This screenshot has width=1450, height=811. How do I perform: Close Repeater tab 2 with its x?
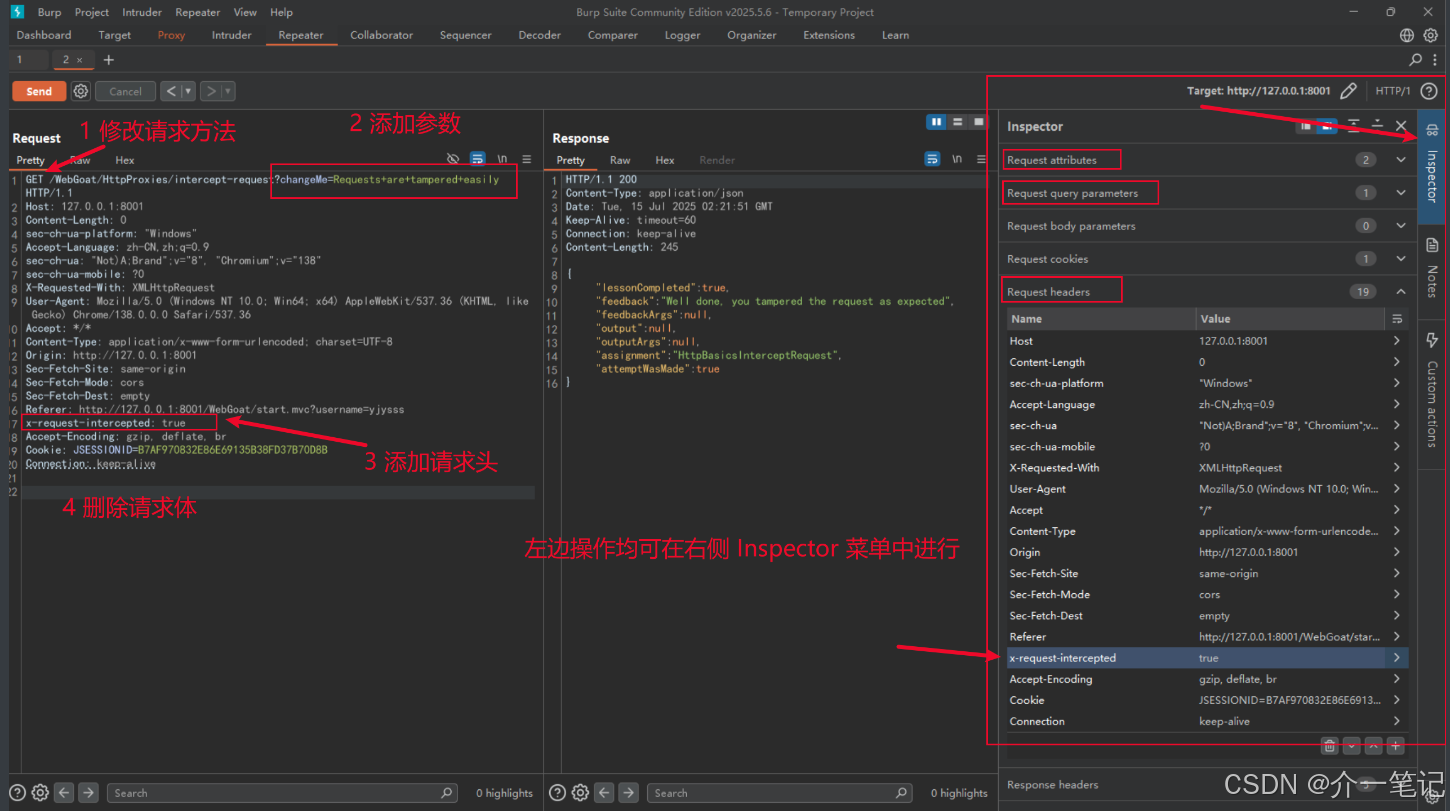point(80,60)
